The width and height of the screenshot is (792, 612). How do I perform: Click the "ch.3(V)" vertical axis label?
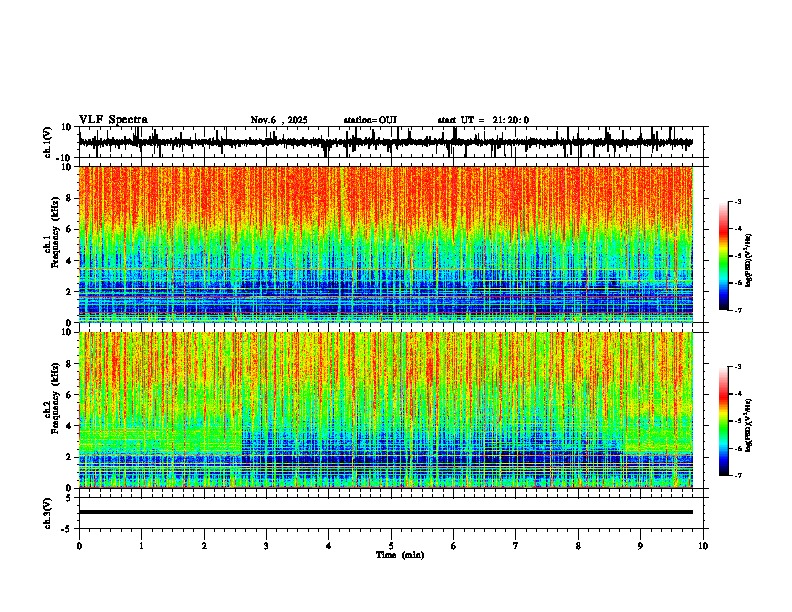(48, 513)
